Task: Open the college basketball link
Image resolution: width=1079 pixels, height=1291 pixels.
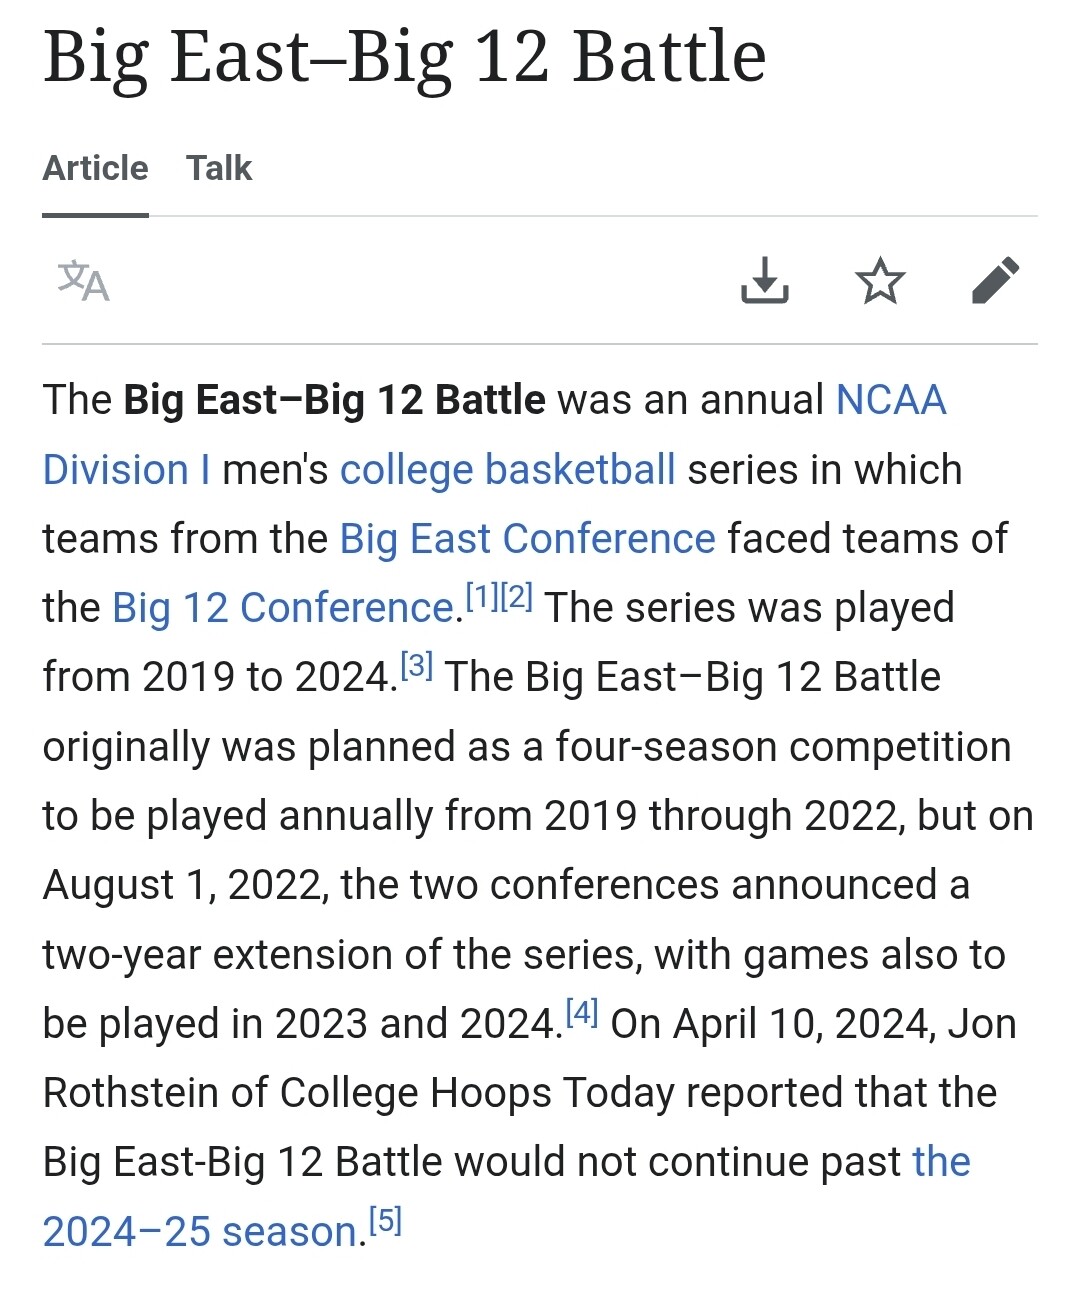Action: [508, 469]
